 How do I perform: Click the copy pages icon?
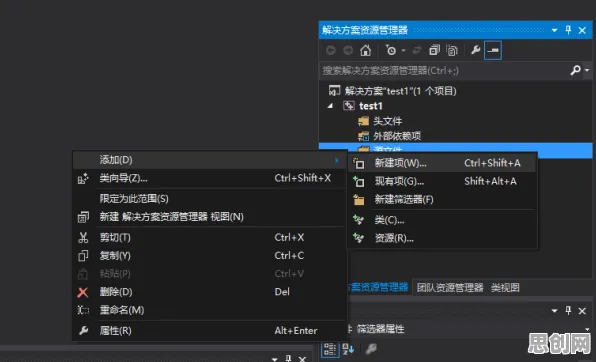[83, 256]
